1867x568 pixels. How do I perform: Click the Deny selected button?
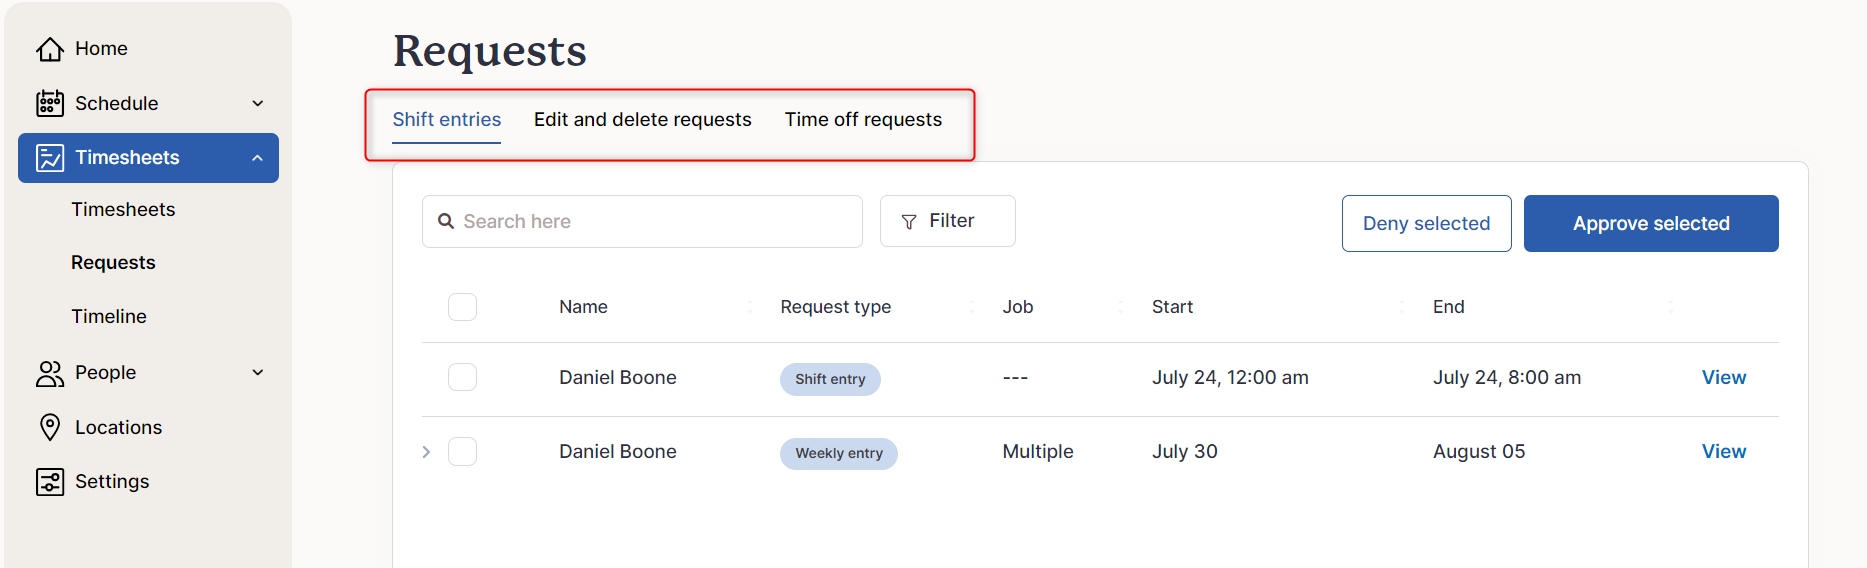(x=1426, y=223)
